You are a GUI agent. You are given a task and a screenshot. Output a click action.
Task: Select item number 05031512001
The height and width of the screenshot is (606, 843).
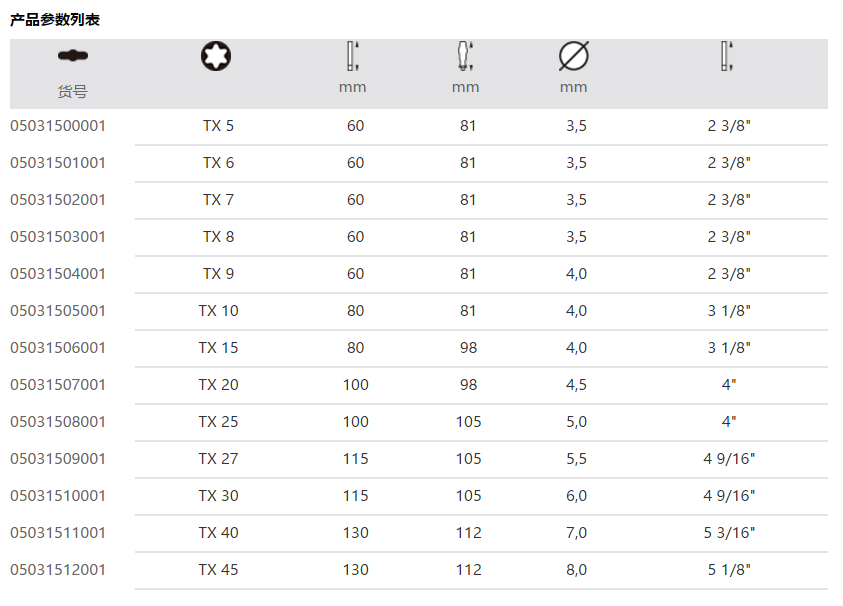point(58,570)
